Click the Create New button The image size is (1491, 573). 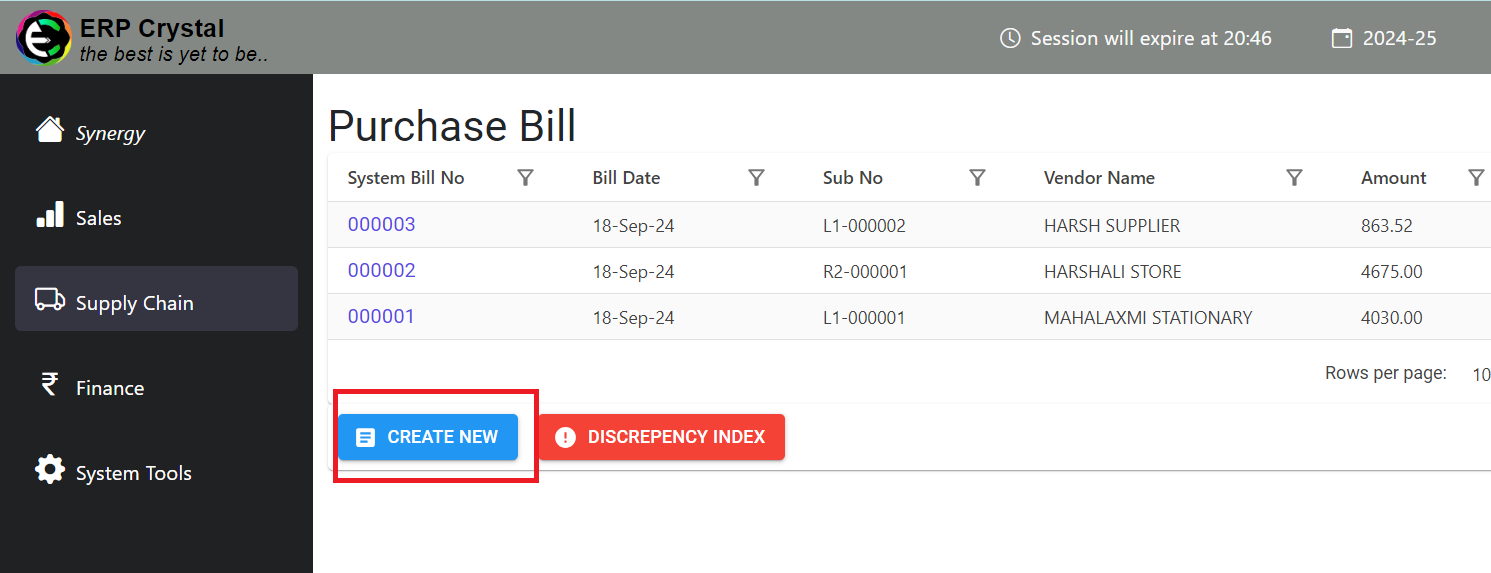click(x=428, y=437)
